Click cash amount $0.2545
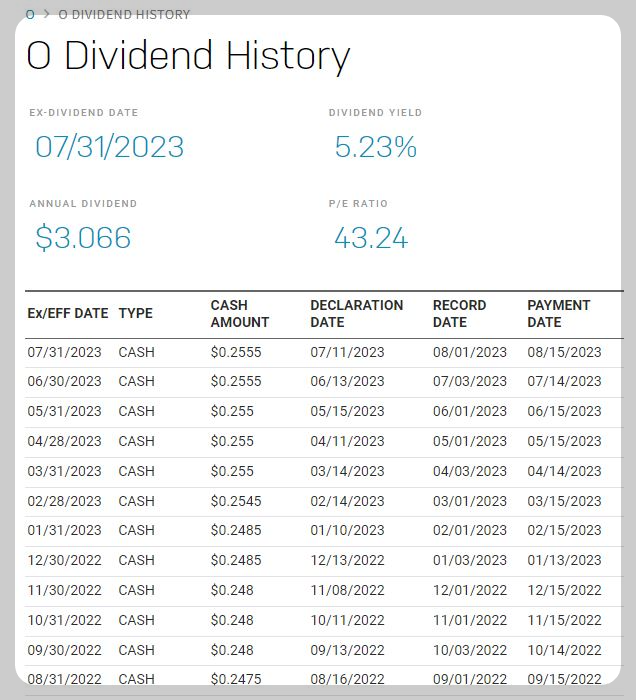 pyautogui.click(x=236, y=501)
